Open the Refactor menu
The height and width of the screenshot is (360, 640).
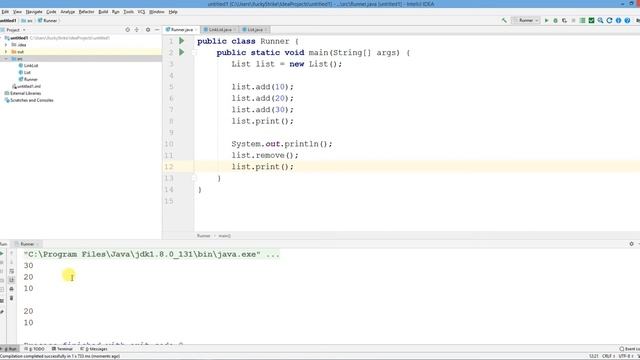point(87,12)
